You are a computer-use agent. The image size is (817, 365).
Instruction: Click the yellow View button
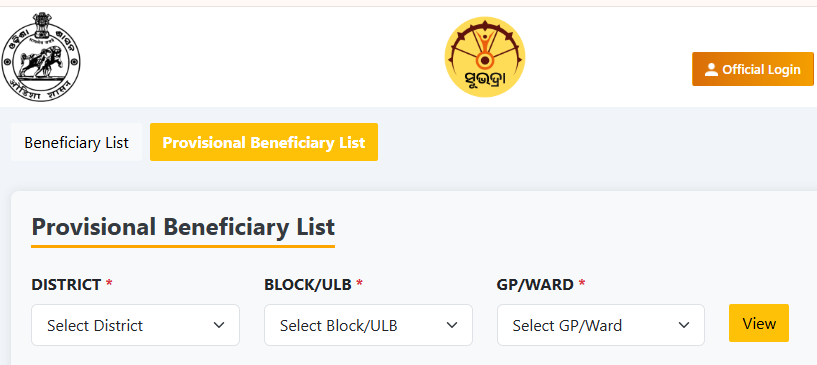pos(759,323)
